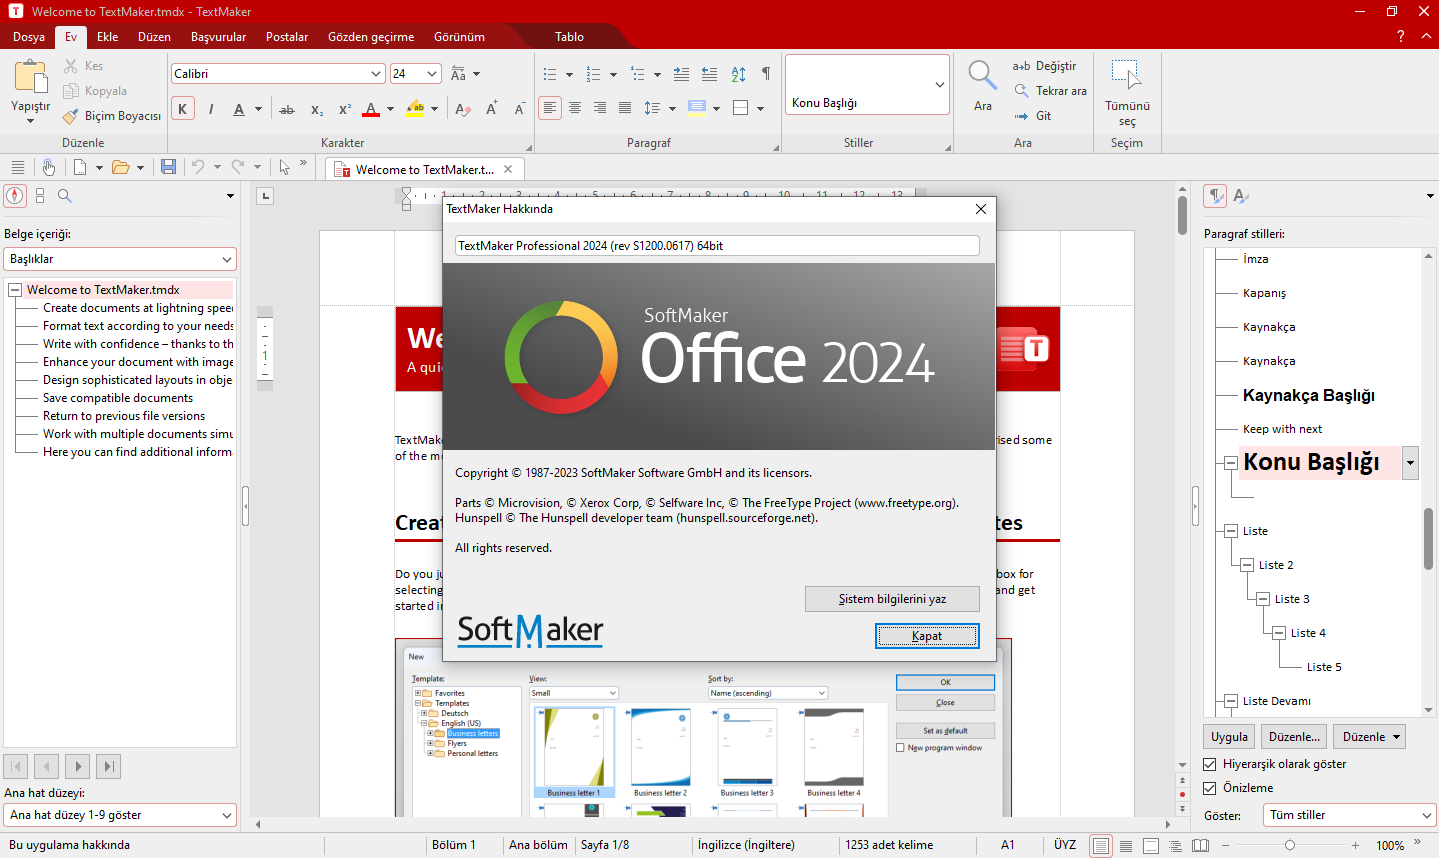1439x858 pixels.
Task: Align paragraph left
Action: point(550,108)
